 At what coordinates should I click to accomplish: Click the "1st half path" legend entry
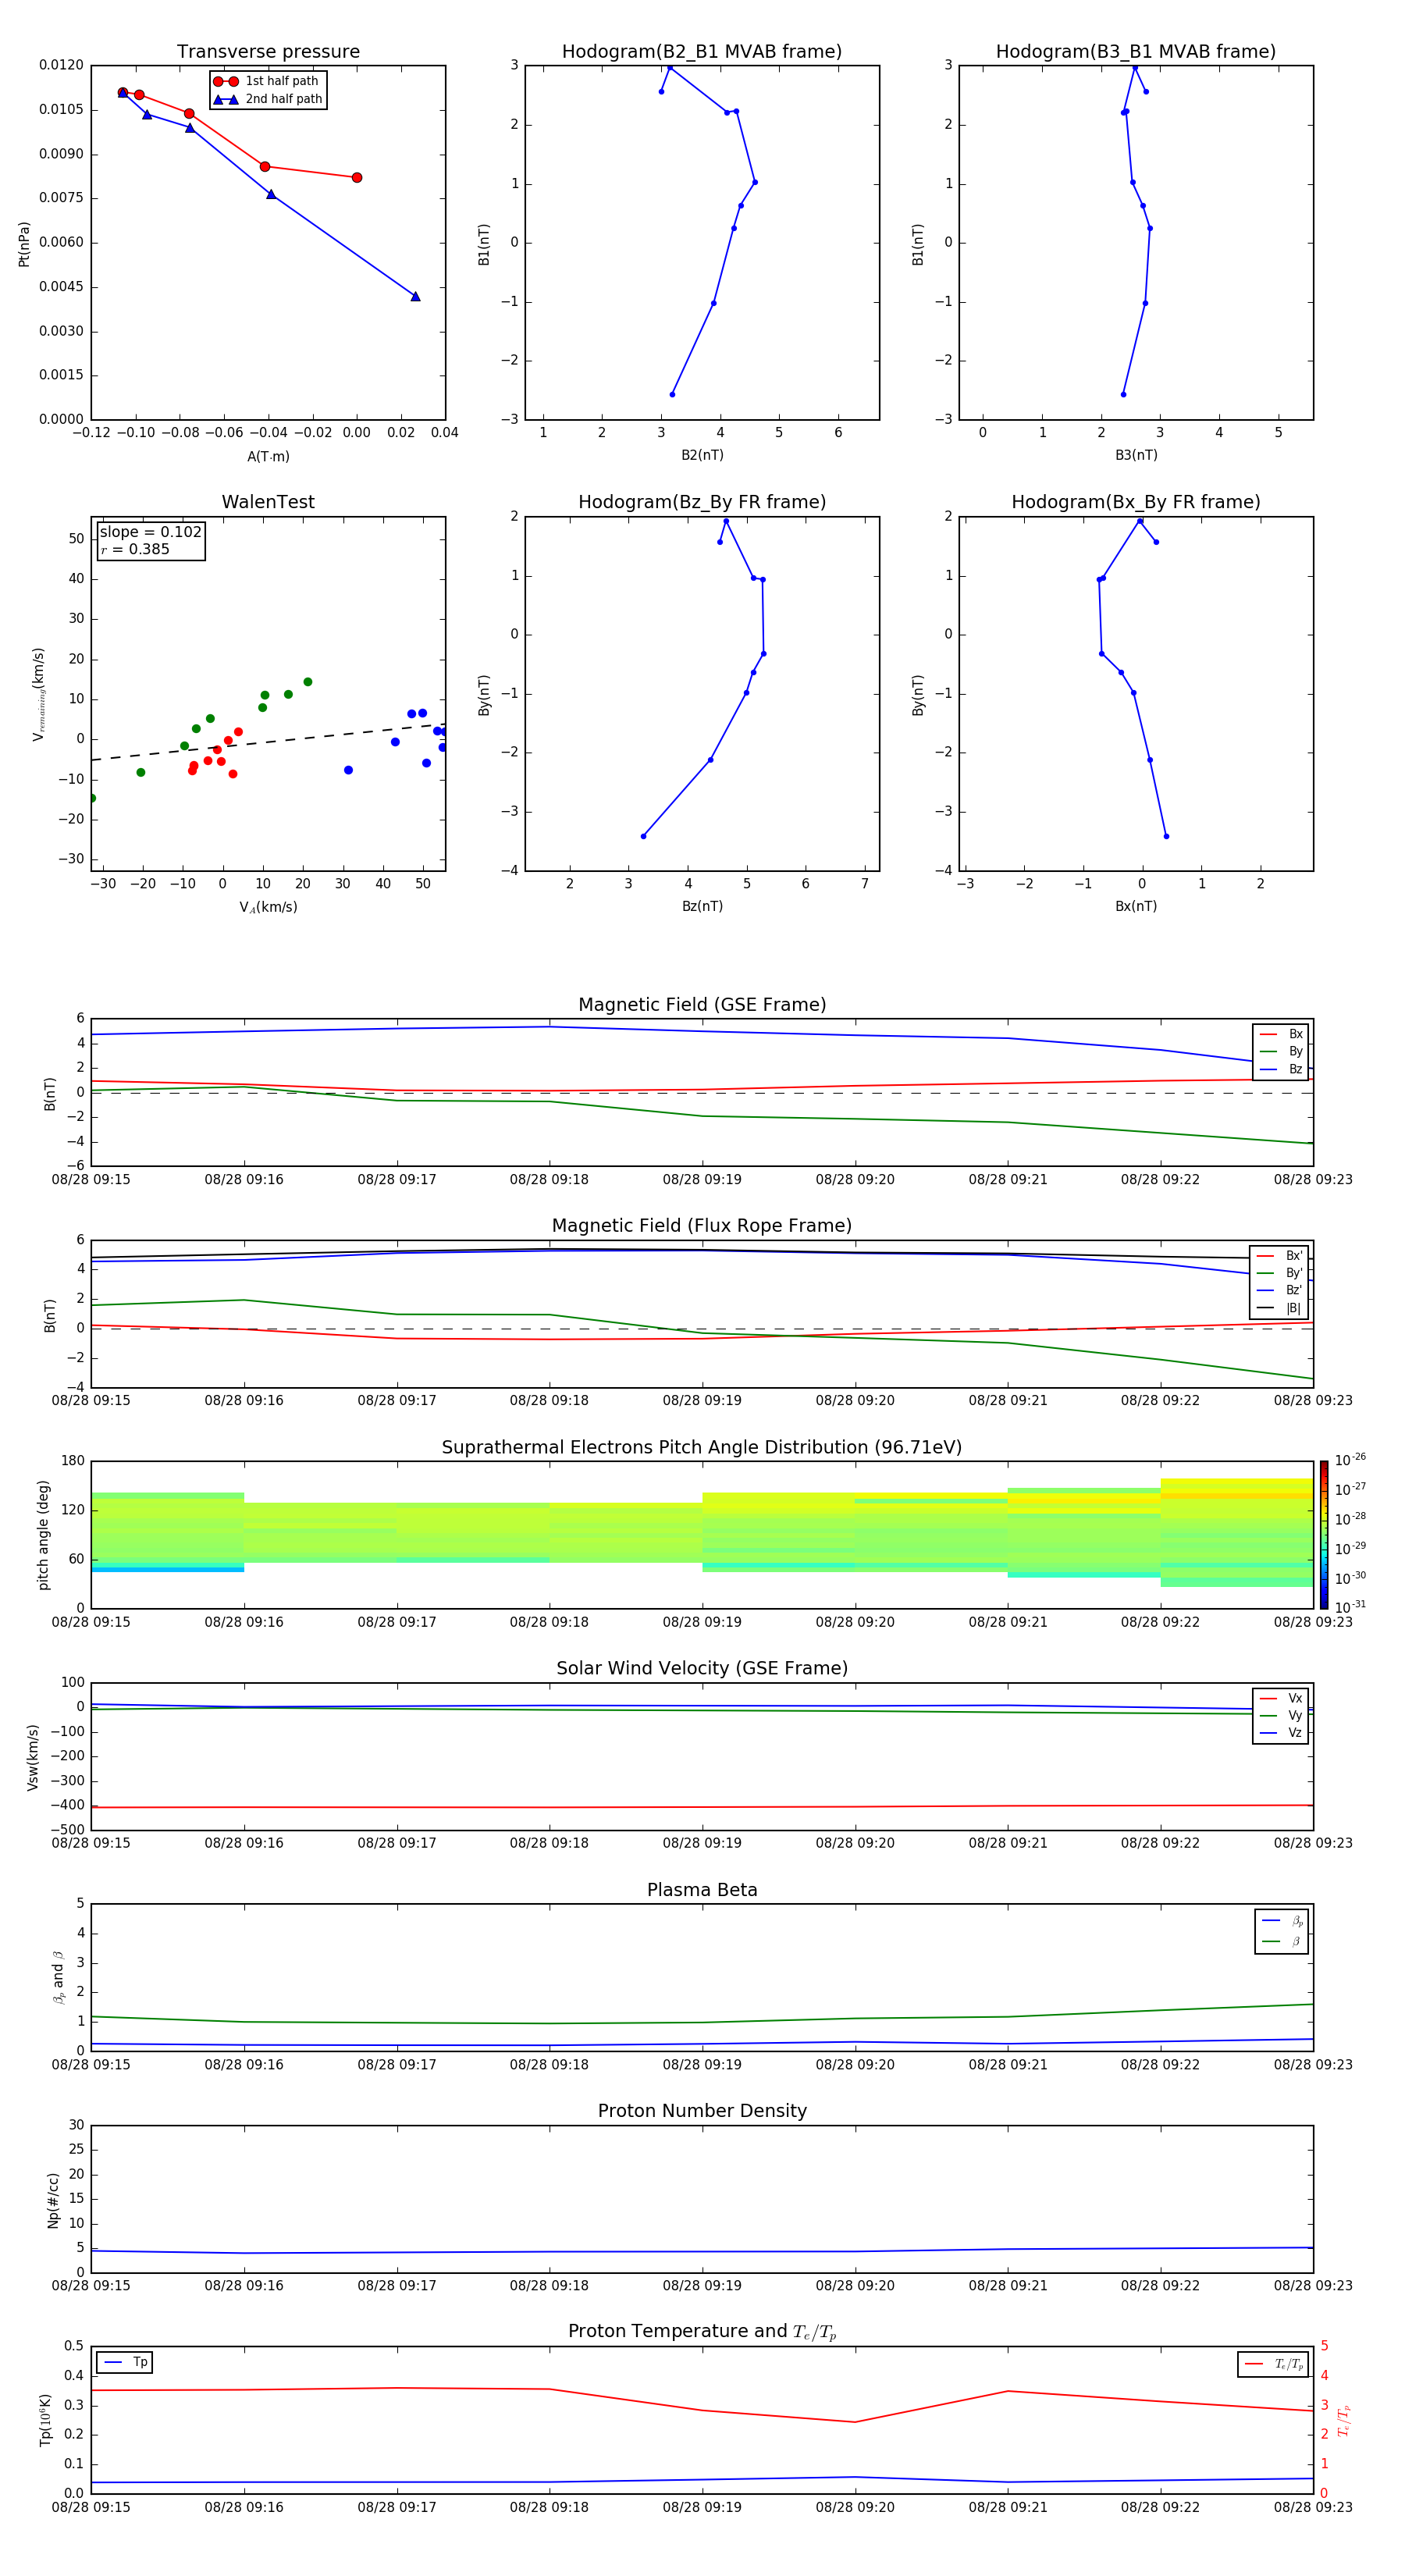[267, 81]
